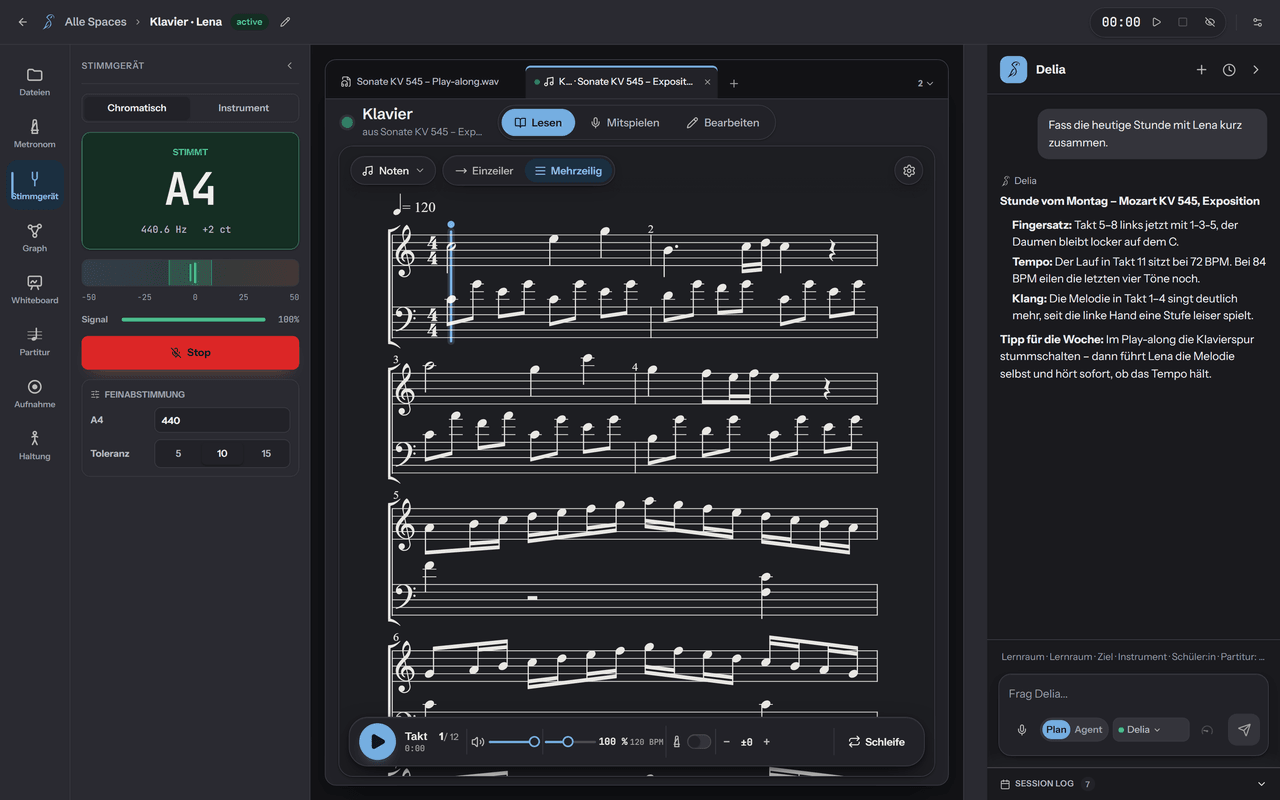This screenshot has height=800, width=1280.
Task: Select Einzeiler layout
Action: point(484,171)
